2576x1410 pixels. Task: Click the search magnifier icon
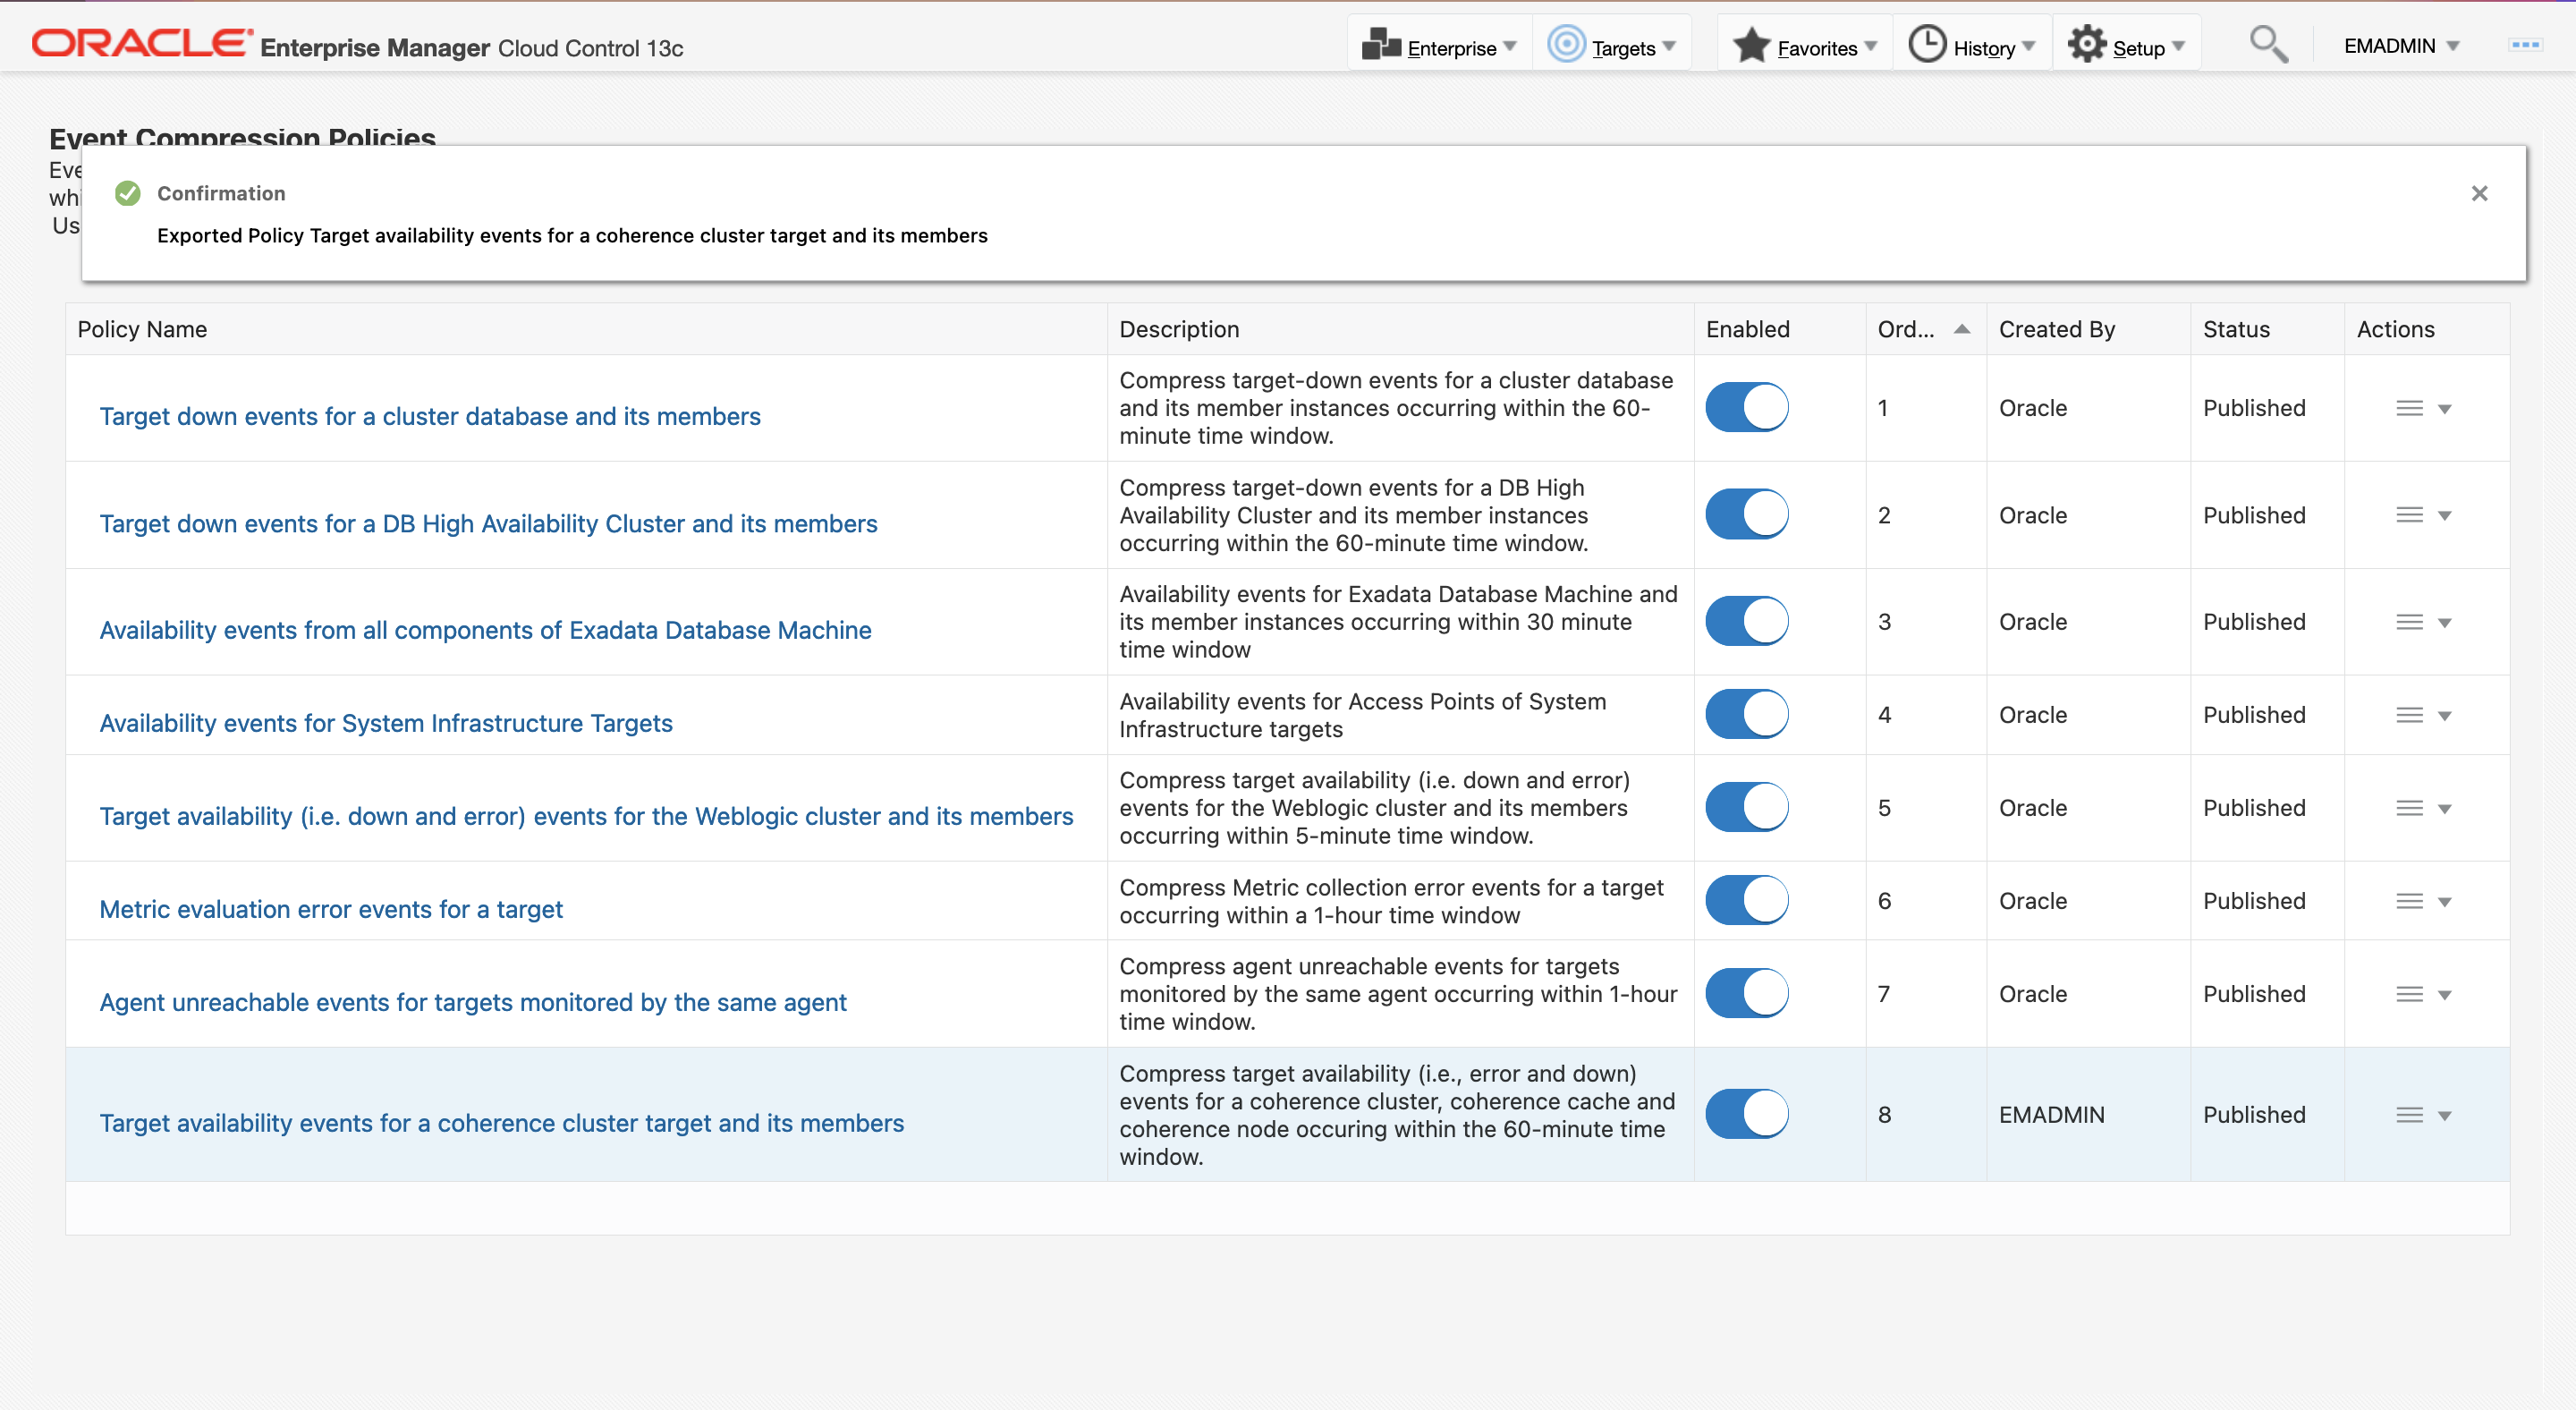(2267, 45)
